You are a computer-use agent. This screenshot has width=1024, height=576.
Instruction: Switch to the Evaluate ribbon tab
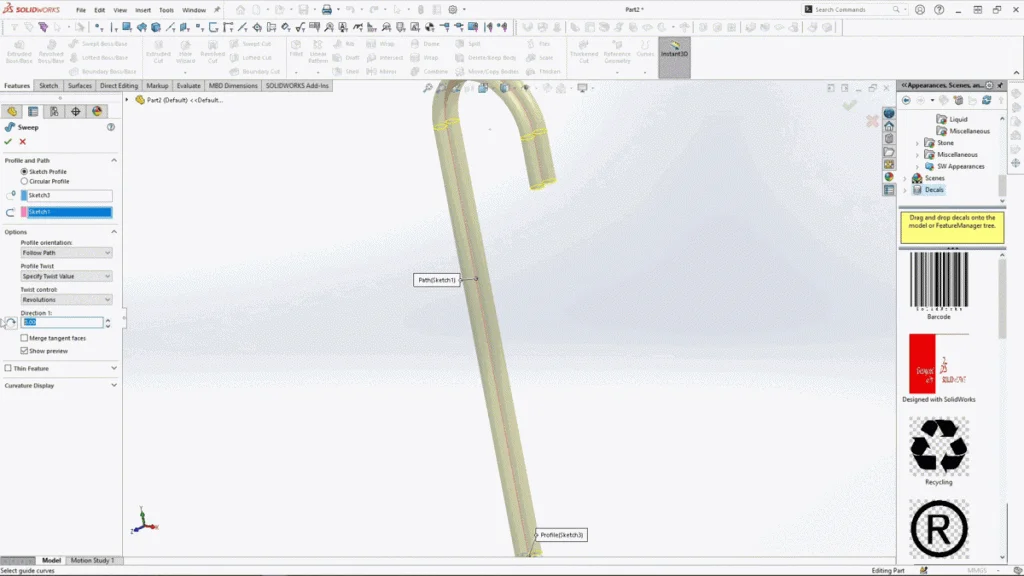[188, 86]
